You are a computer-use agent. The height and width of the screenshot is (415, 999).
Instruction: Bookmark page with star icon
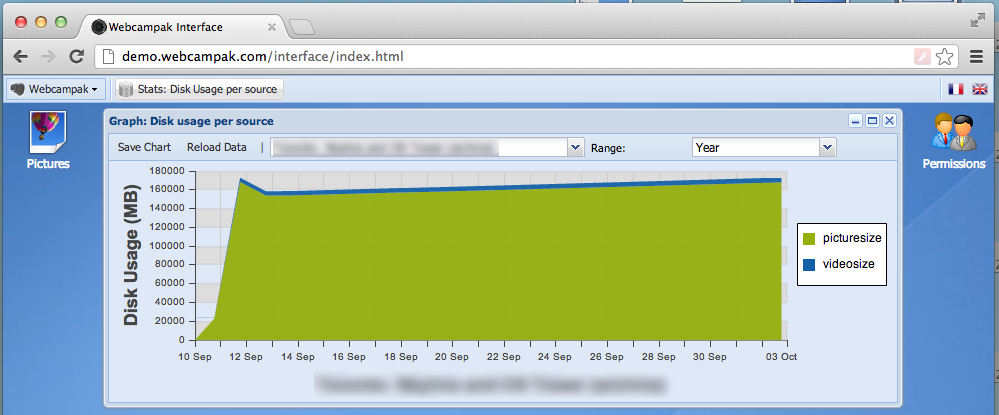(x=944, y=57)
